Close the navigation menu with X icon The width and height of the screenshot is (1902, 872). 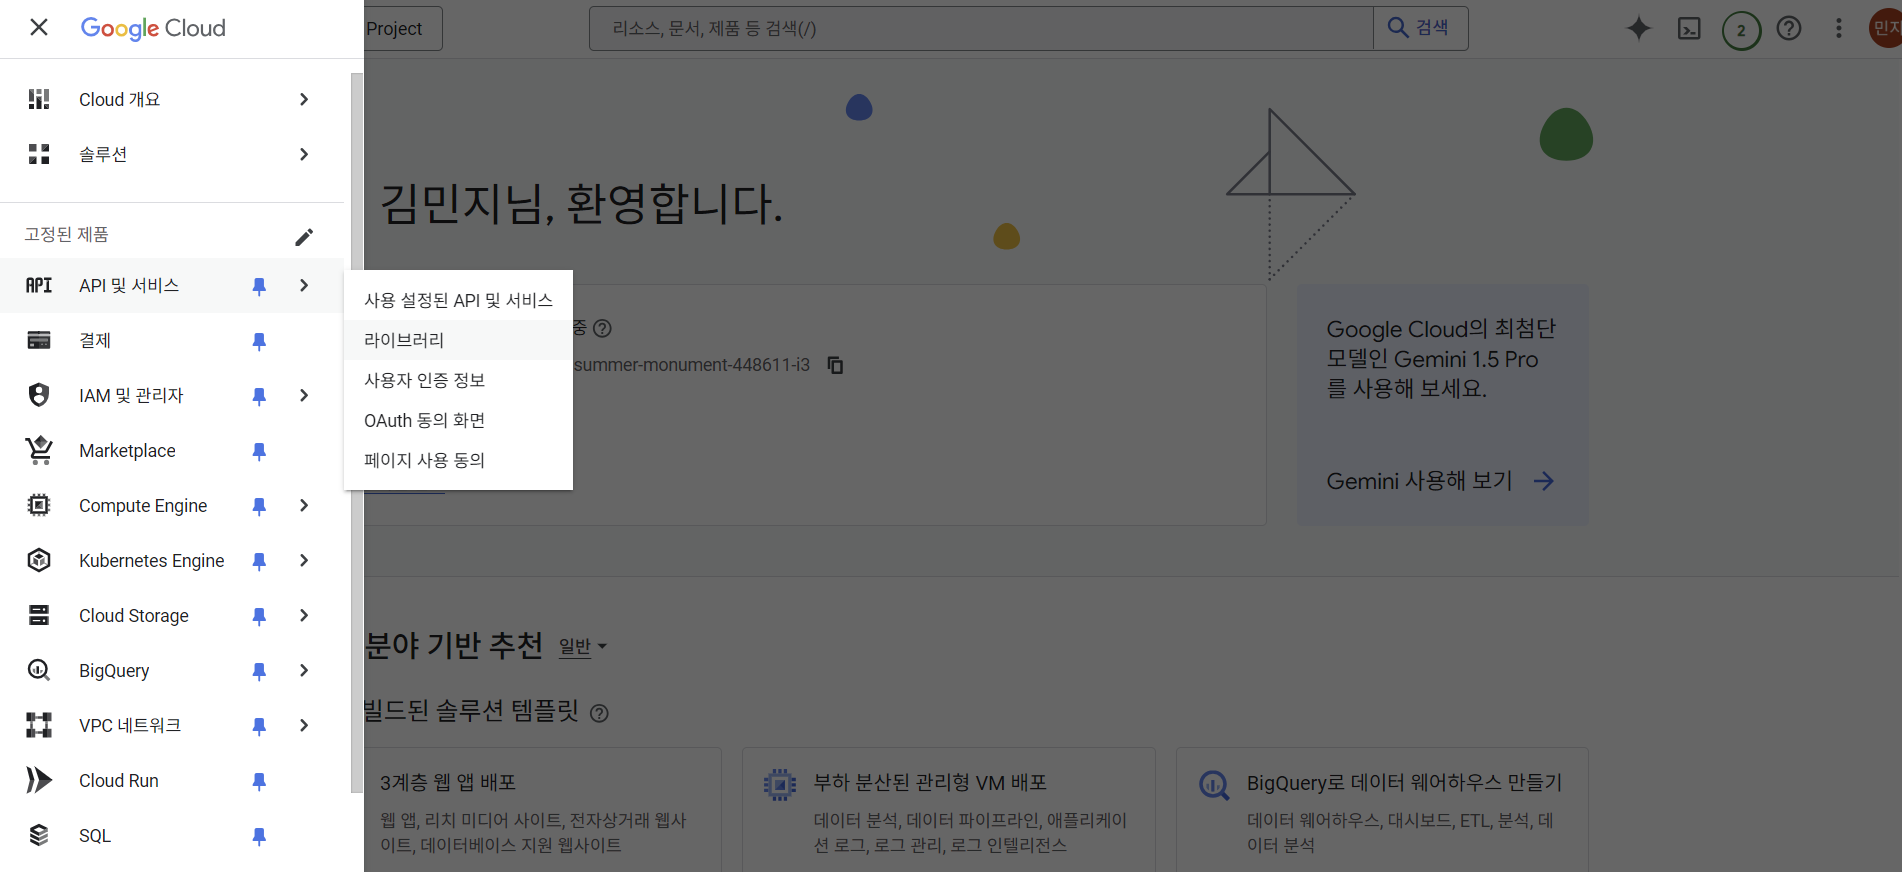pos(39,27)
